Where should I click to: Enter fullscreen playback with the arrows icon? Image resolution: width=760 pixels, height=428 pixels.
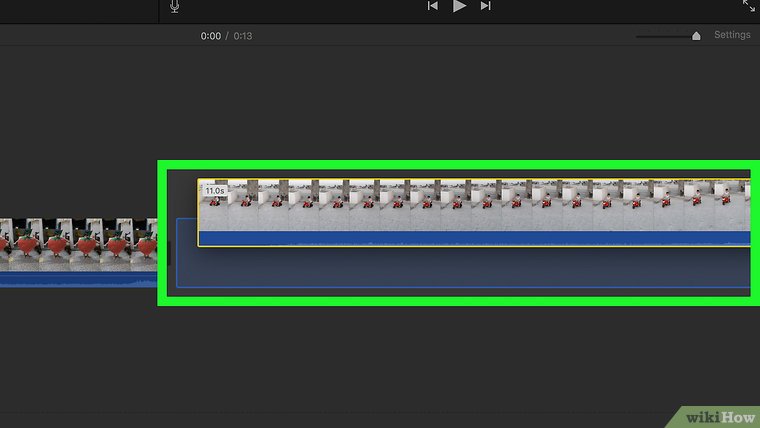pyautogui.click(x=749, y=6)
